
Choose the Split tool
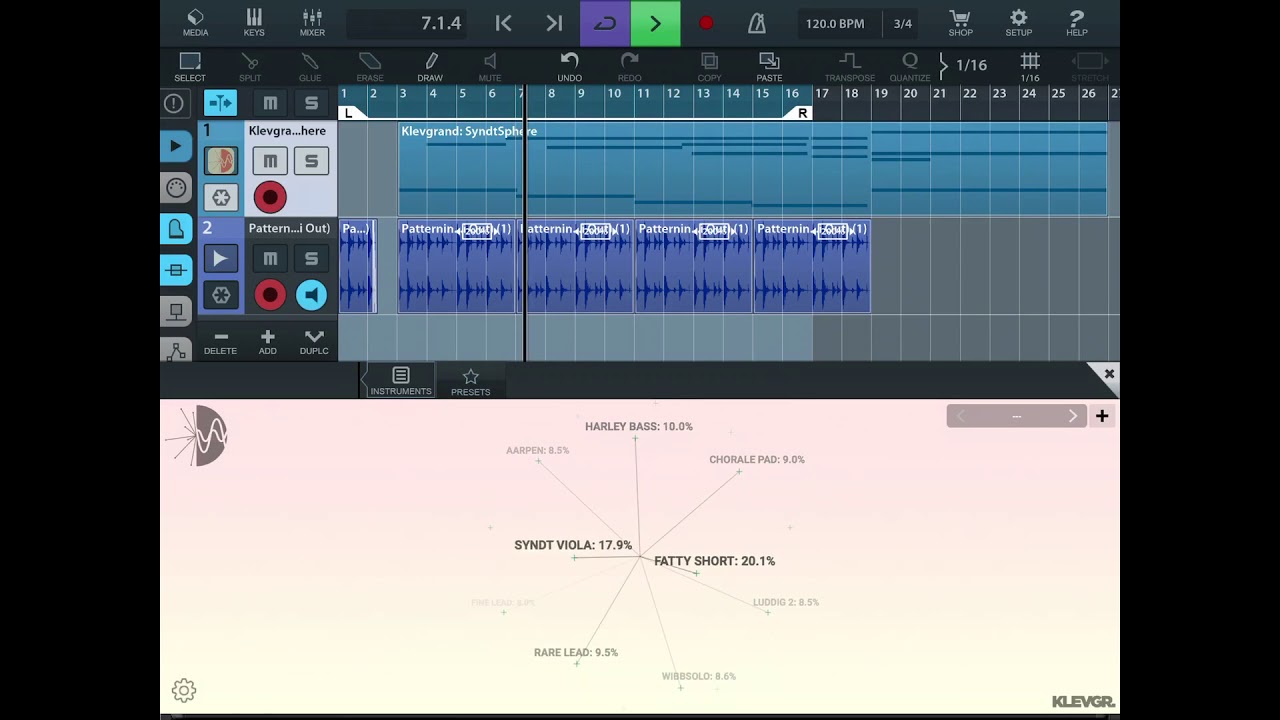point(250,67)
